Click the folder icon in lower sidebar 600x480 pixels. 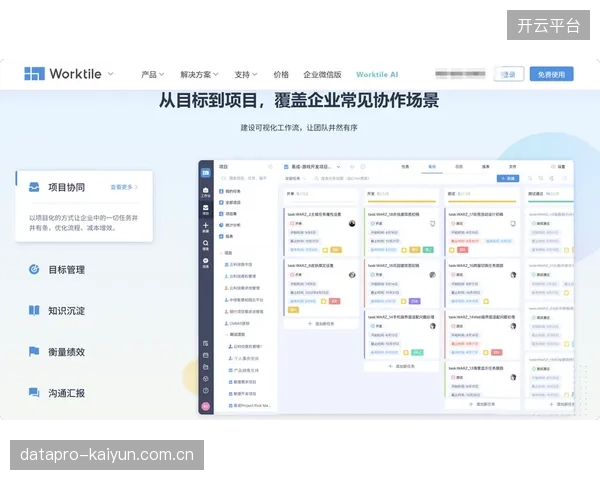[205, 367]
